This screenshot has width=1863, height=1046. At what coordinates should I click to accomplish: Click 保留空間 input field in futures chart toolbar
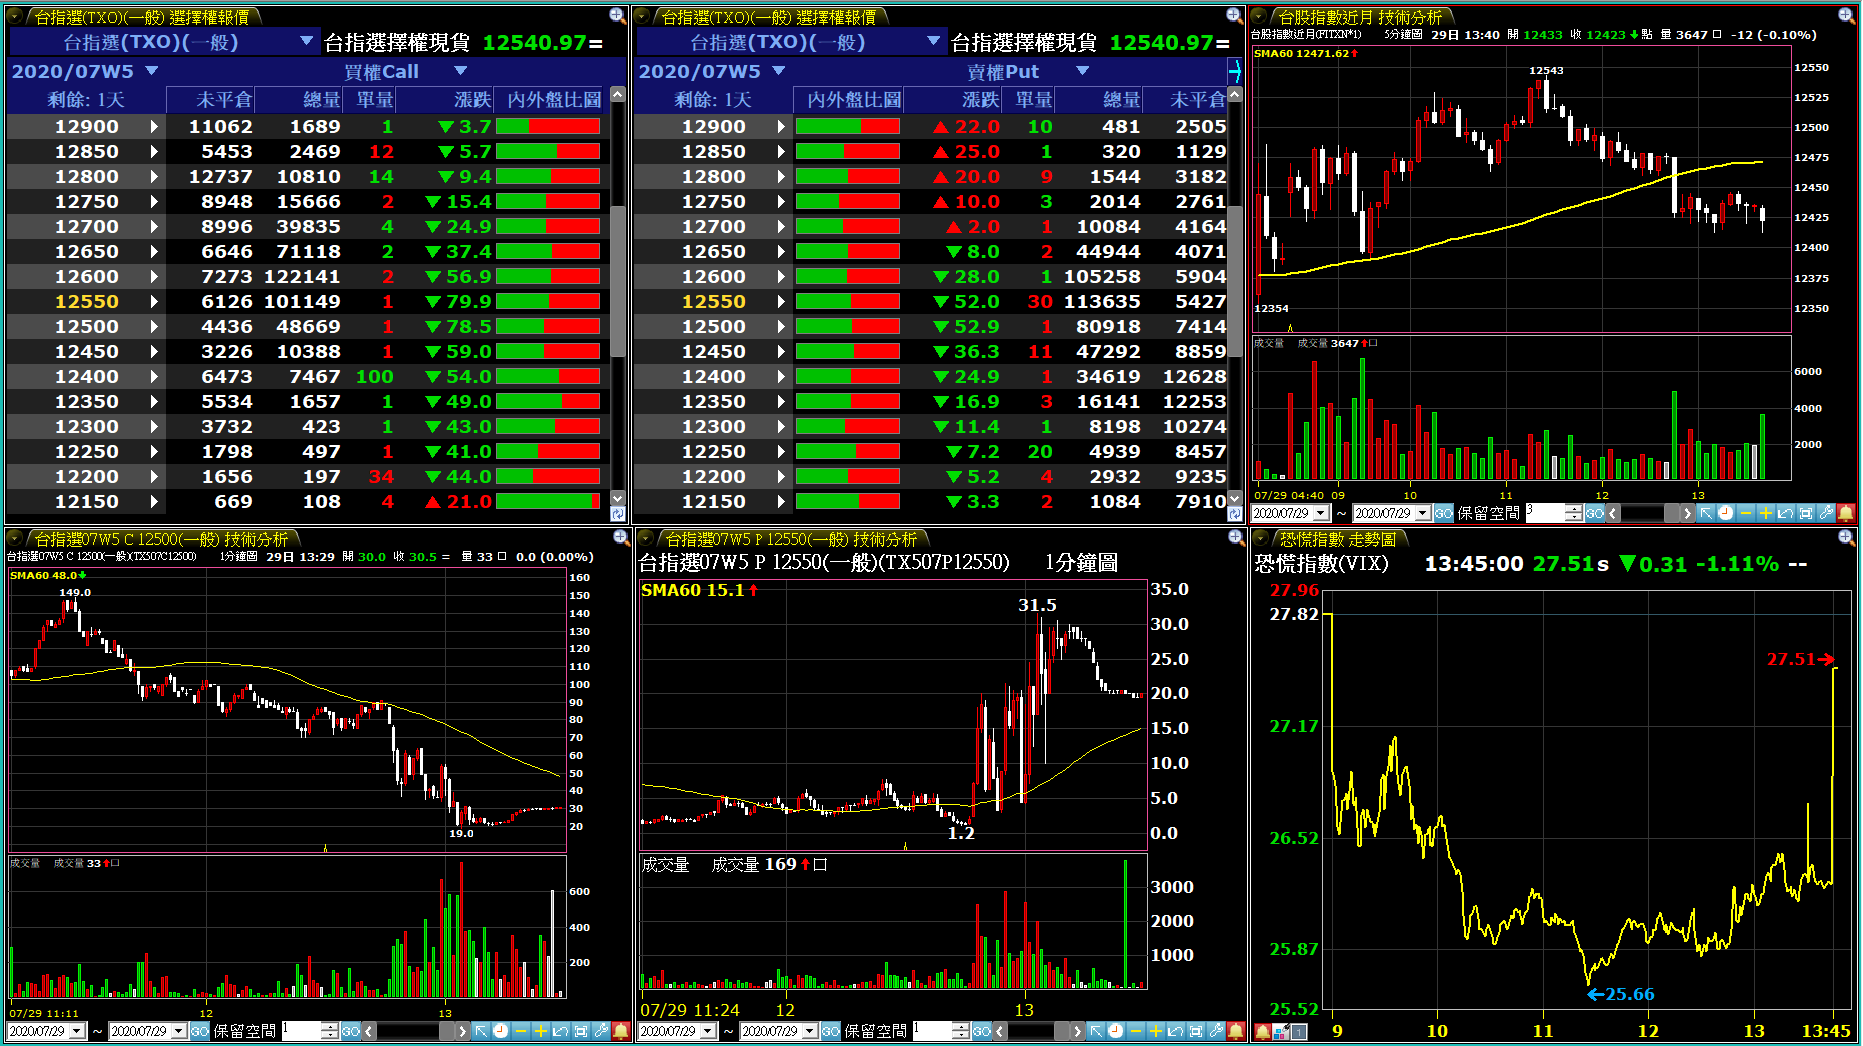(x=1544, y=513)
